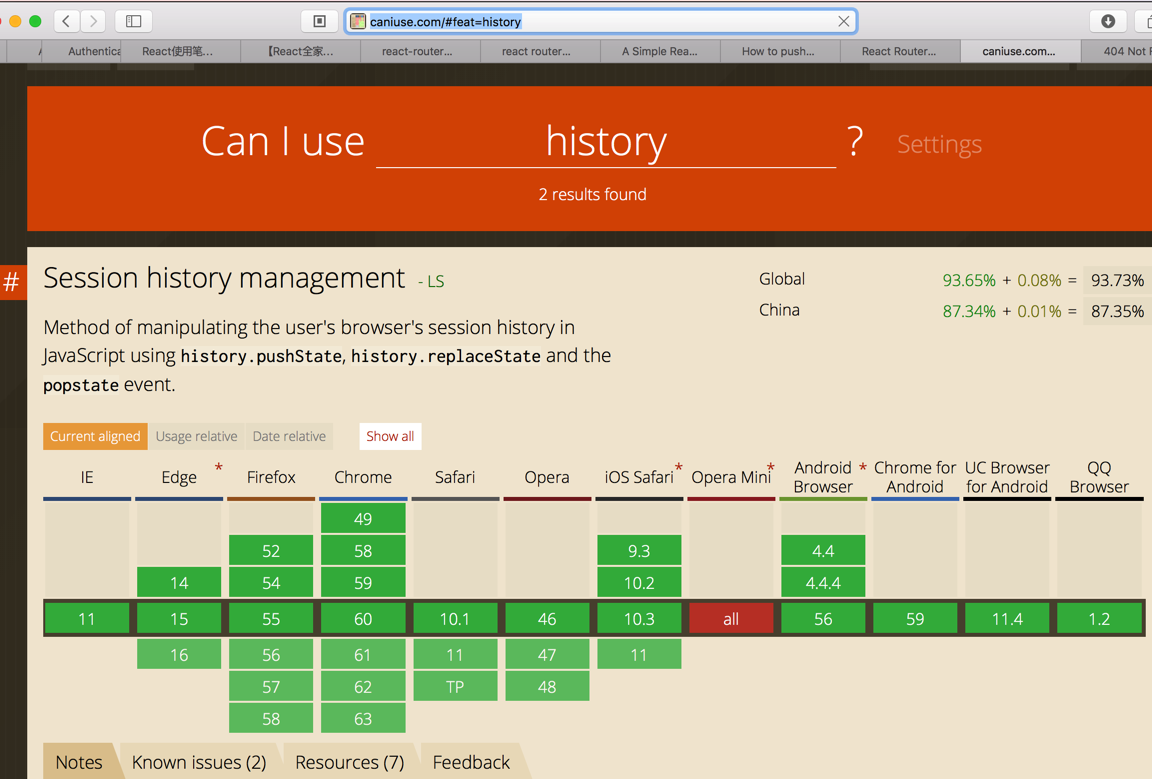The height and width of the screenshot is (779, 1152).
Task: Click the Firefox 52 support cell
Action: (x=271, y=550)
